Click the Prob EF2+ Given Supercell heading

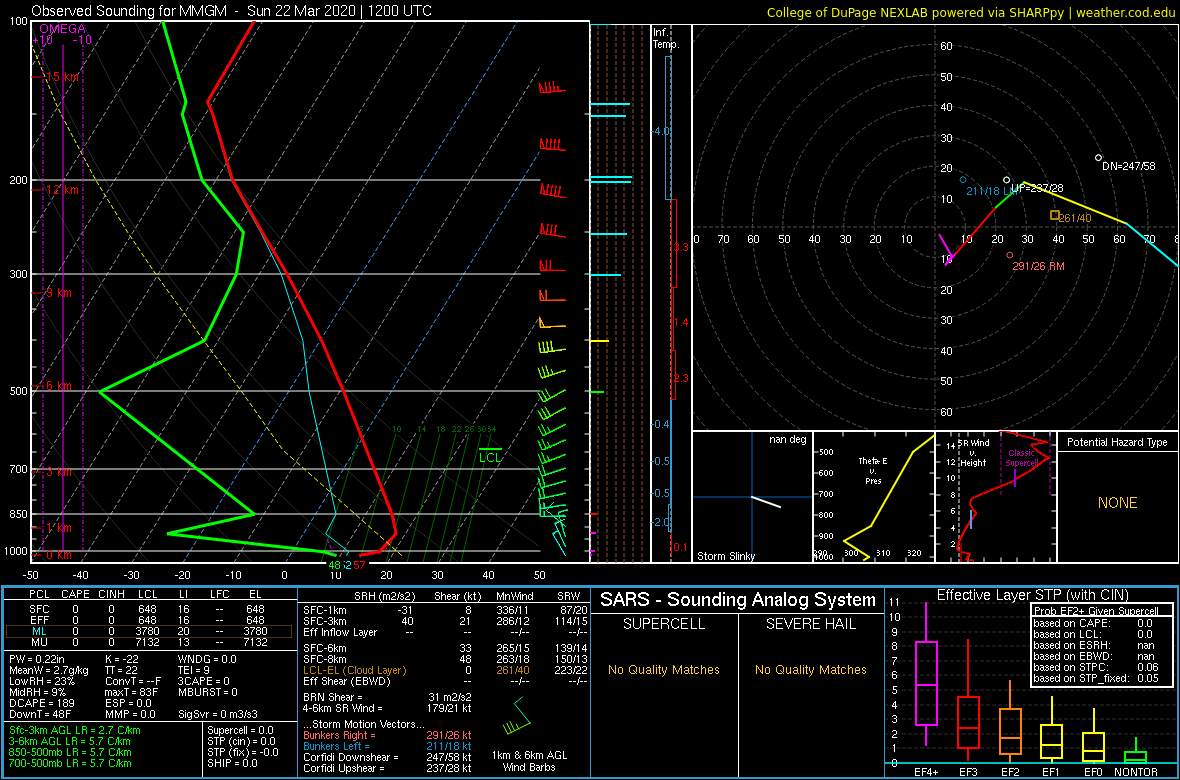point(1096,611)
